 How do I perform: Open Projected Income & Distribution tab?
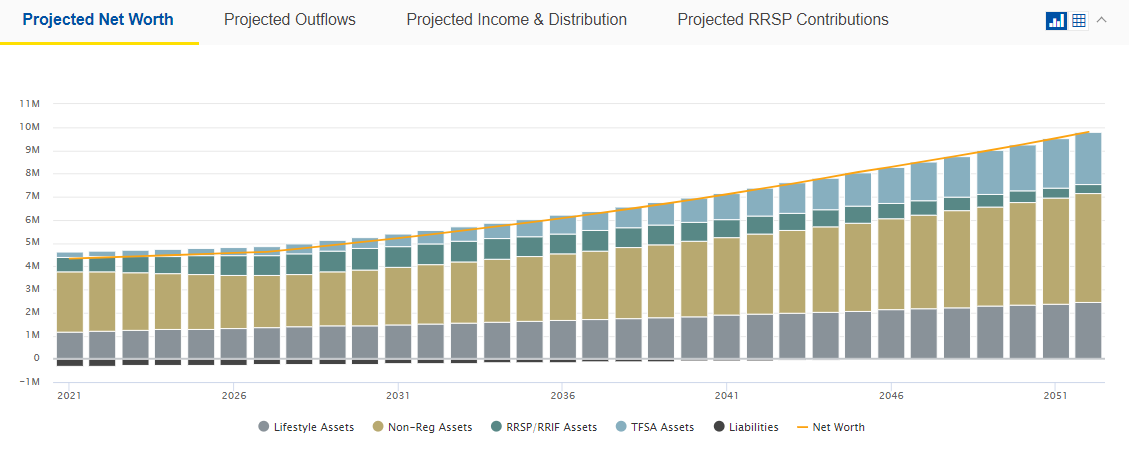[516, 20]
